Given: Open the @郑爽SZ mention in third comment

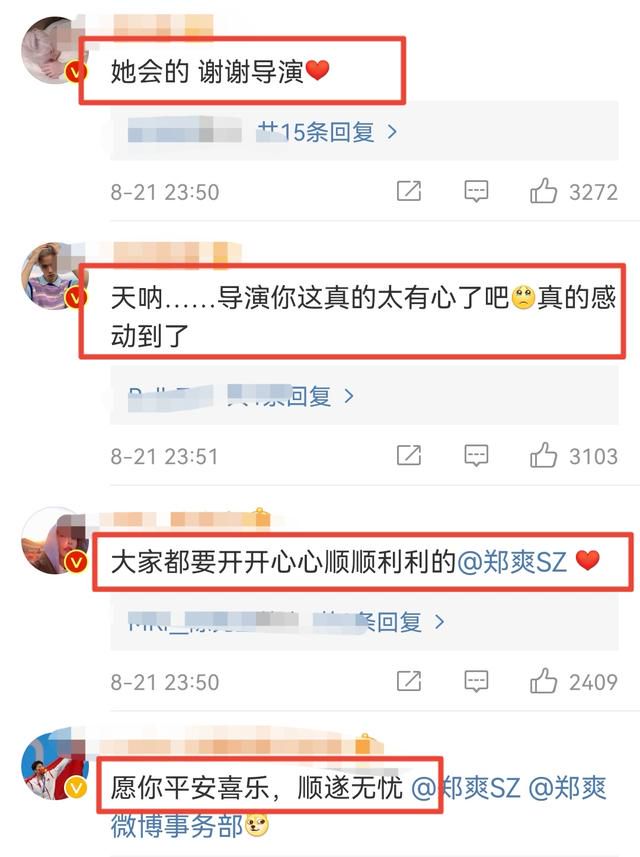Looking at the screenshot, I should coord(512,562).
